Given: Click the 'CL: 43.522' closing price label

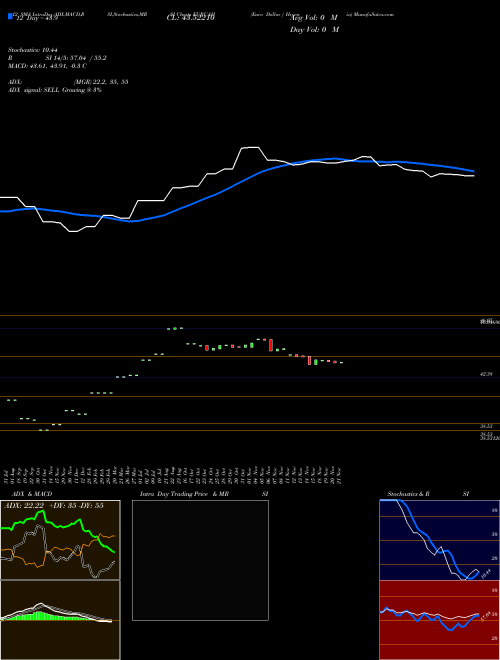Looking at the screenshot, I should [x=191, y=18].
